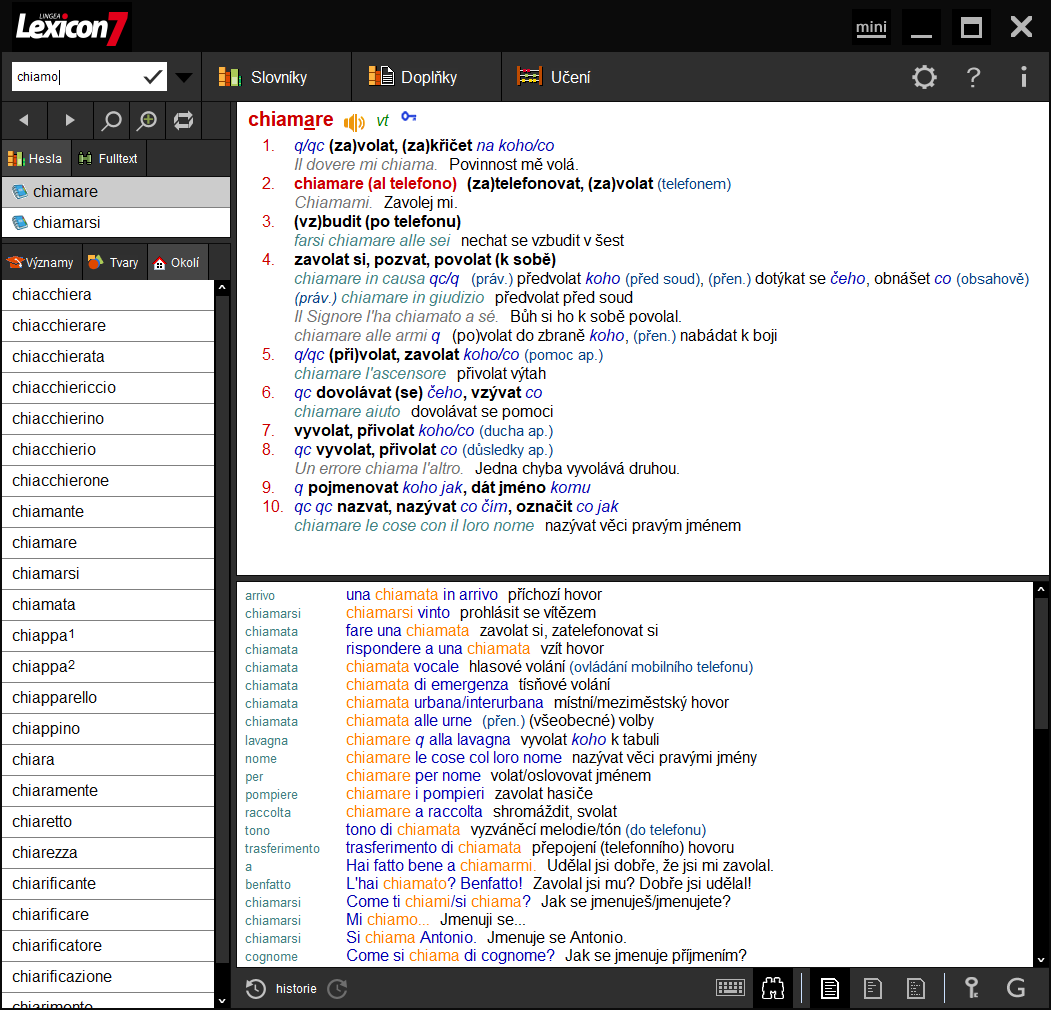Open help question mark
The width and height of the screenshot is (1051, 1010).
pyautogui.click(x=973, y=77)
